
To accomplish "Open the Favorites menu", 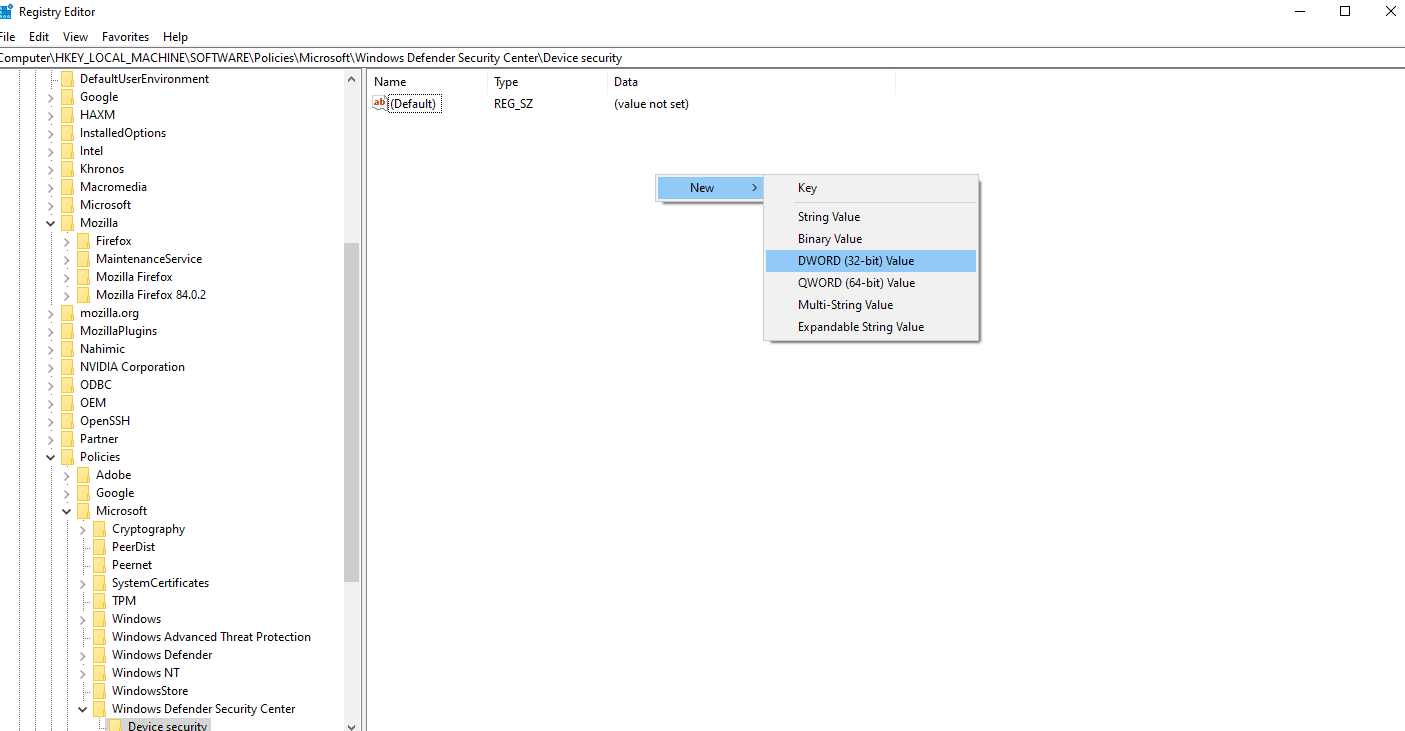I will (125, 36).
